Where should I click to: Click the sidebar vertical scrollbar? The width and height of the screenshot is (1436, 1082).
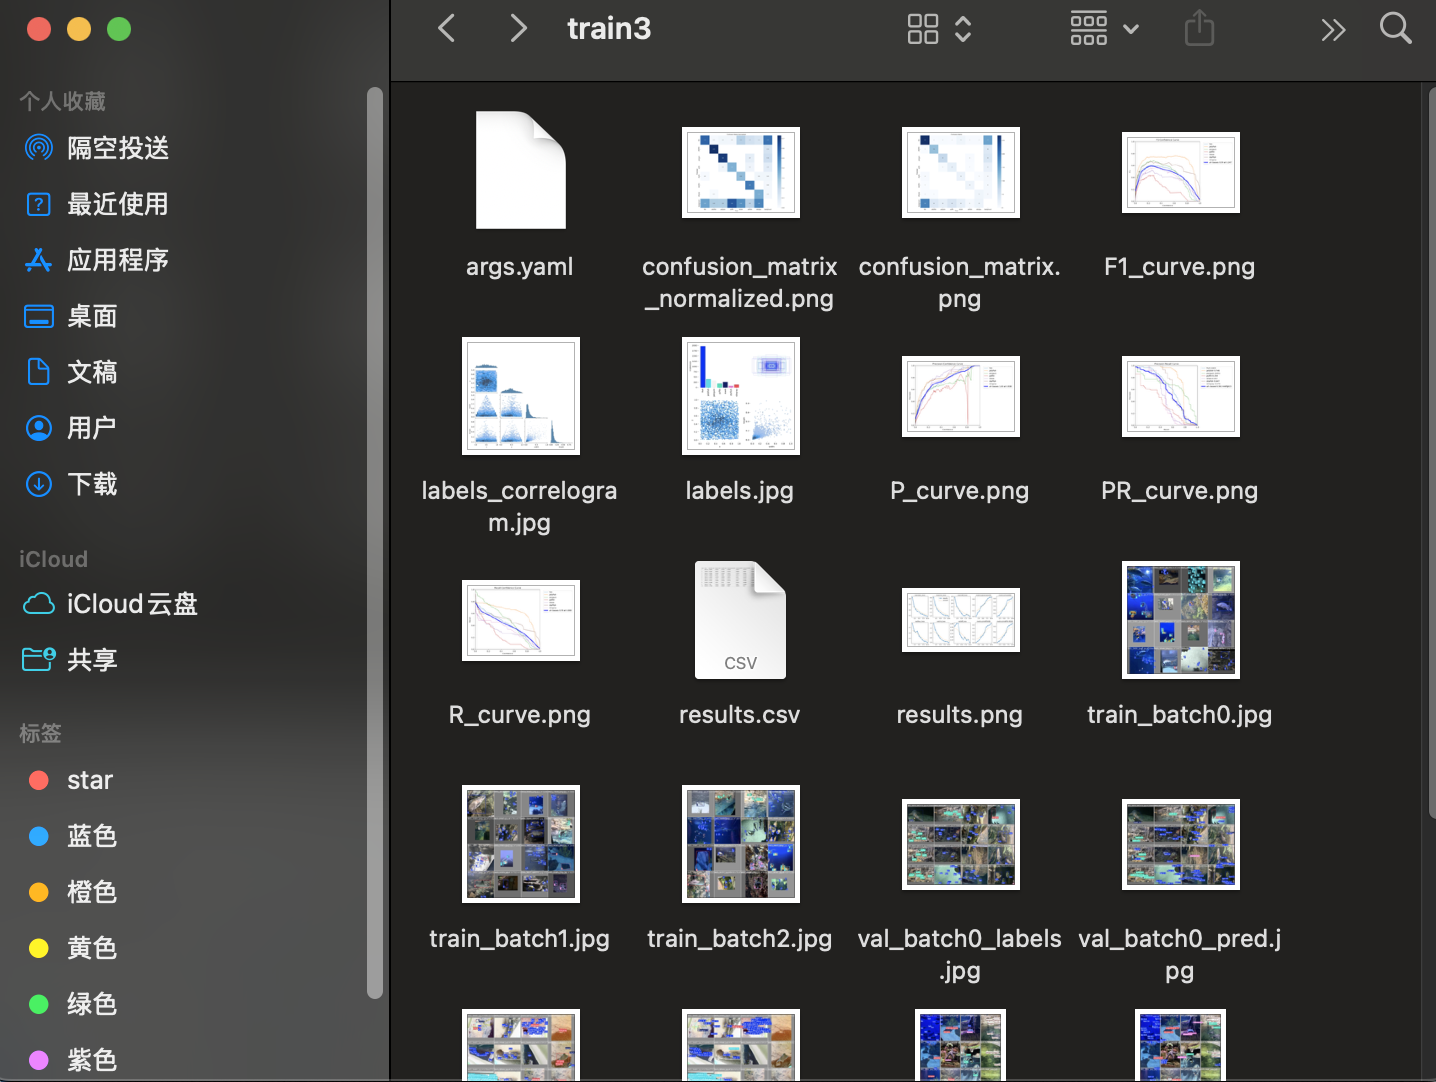[x=375, y=542]
